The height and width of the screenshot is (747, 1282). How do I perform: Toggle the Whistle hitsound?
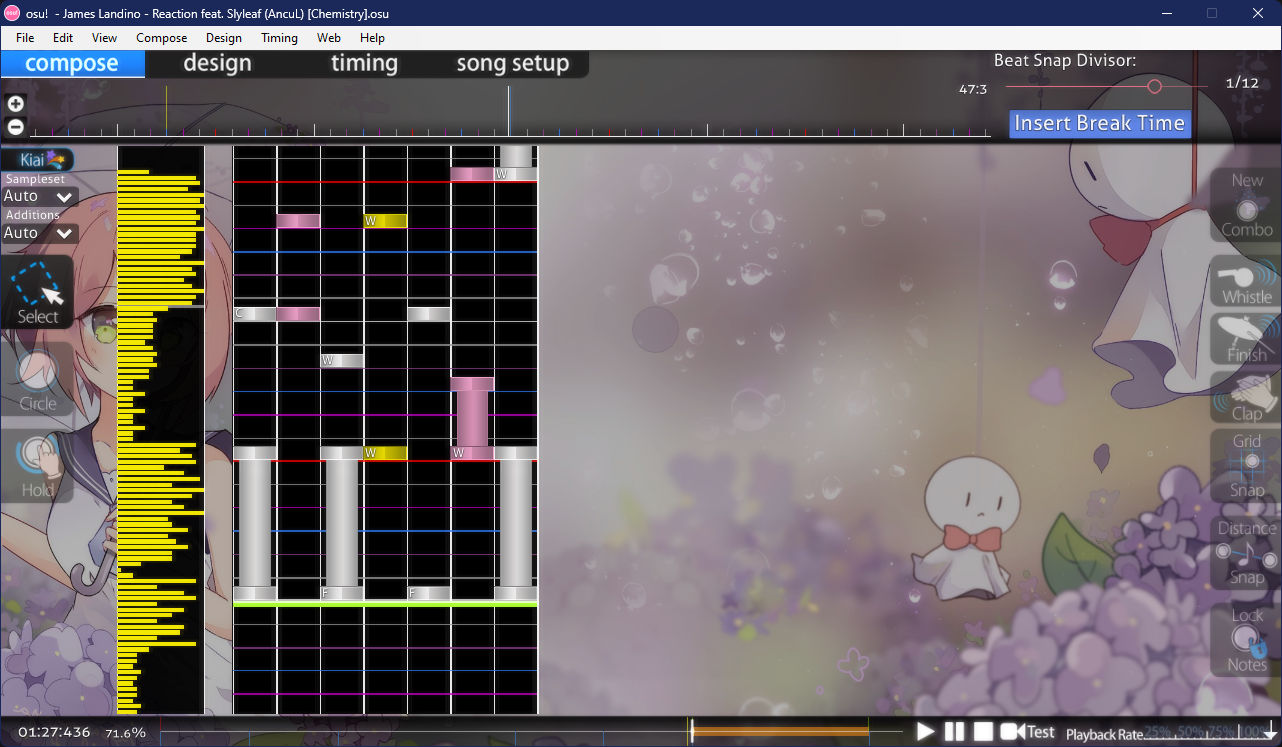1246,281
